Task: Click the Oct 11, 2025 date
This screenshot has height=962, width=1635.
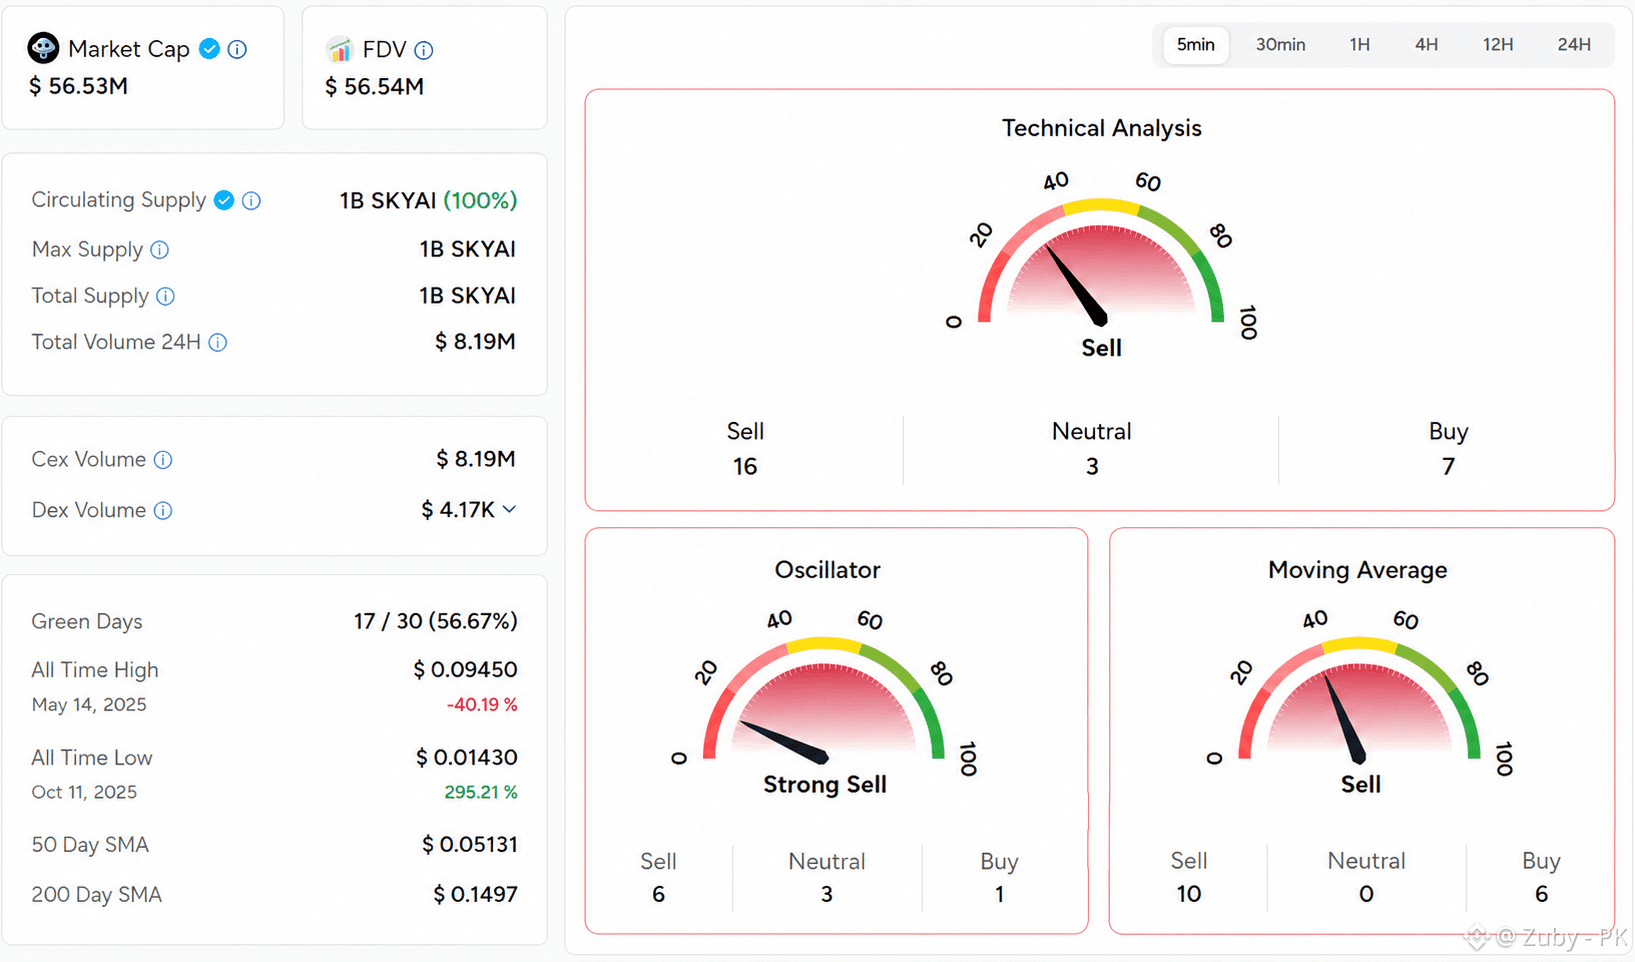Action: pyautogui.click(x=84, y=792)
